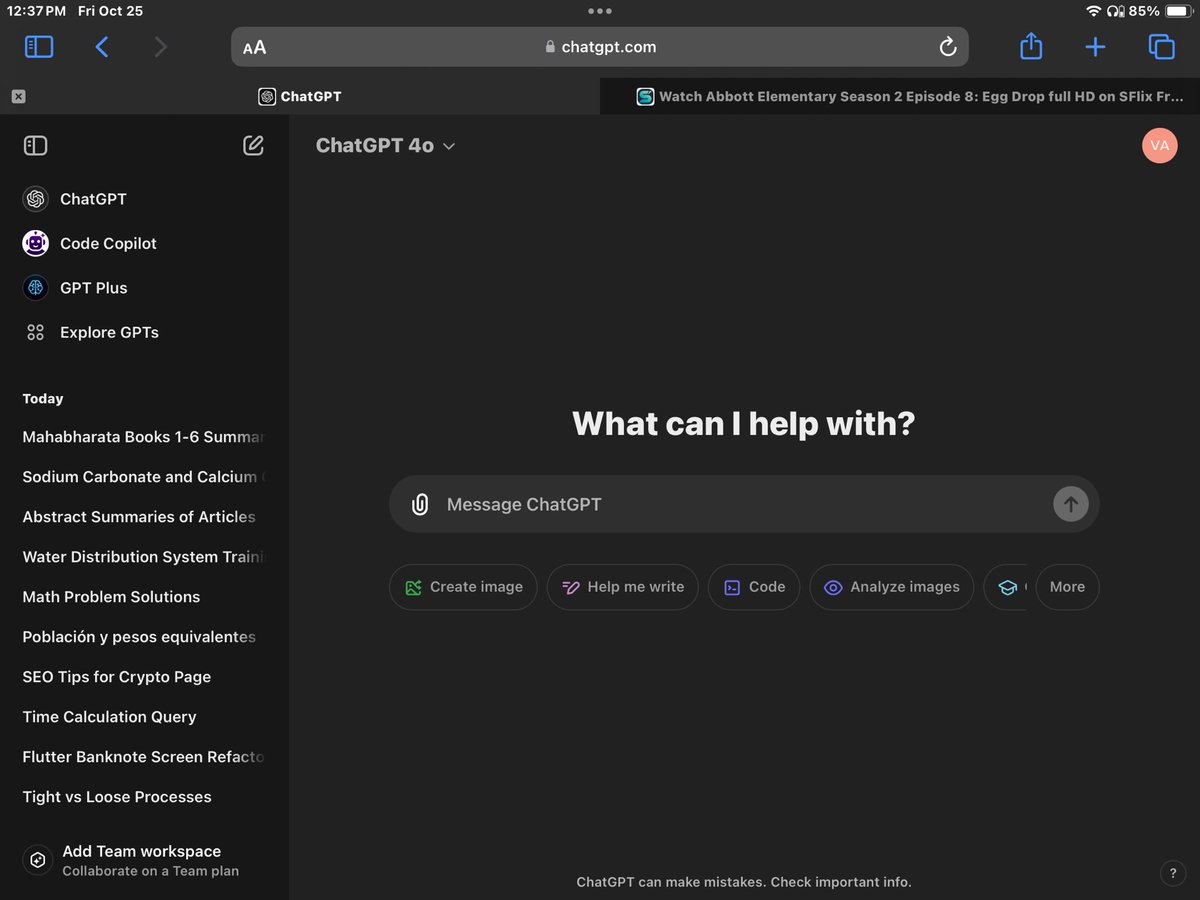Open the help question mark button
Screen dimensions: 1200x900
point(1172,873)
